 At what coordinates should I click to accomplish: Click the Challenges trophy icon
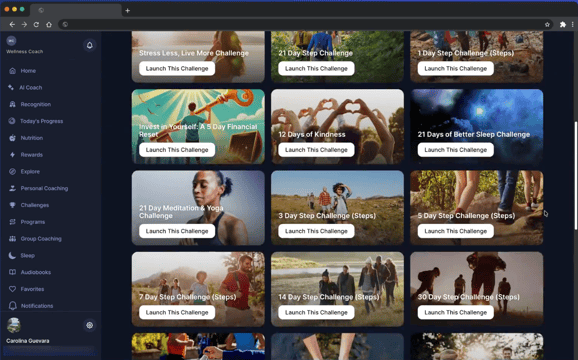tap(13, 205)
